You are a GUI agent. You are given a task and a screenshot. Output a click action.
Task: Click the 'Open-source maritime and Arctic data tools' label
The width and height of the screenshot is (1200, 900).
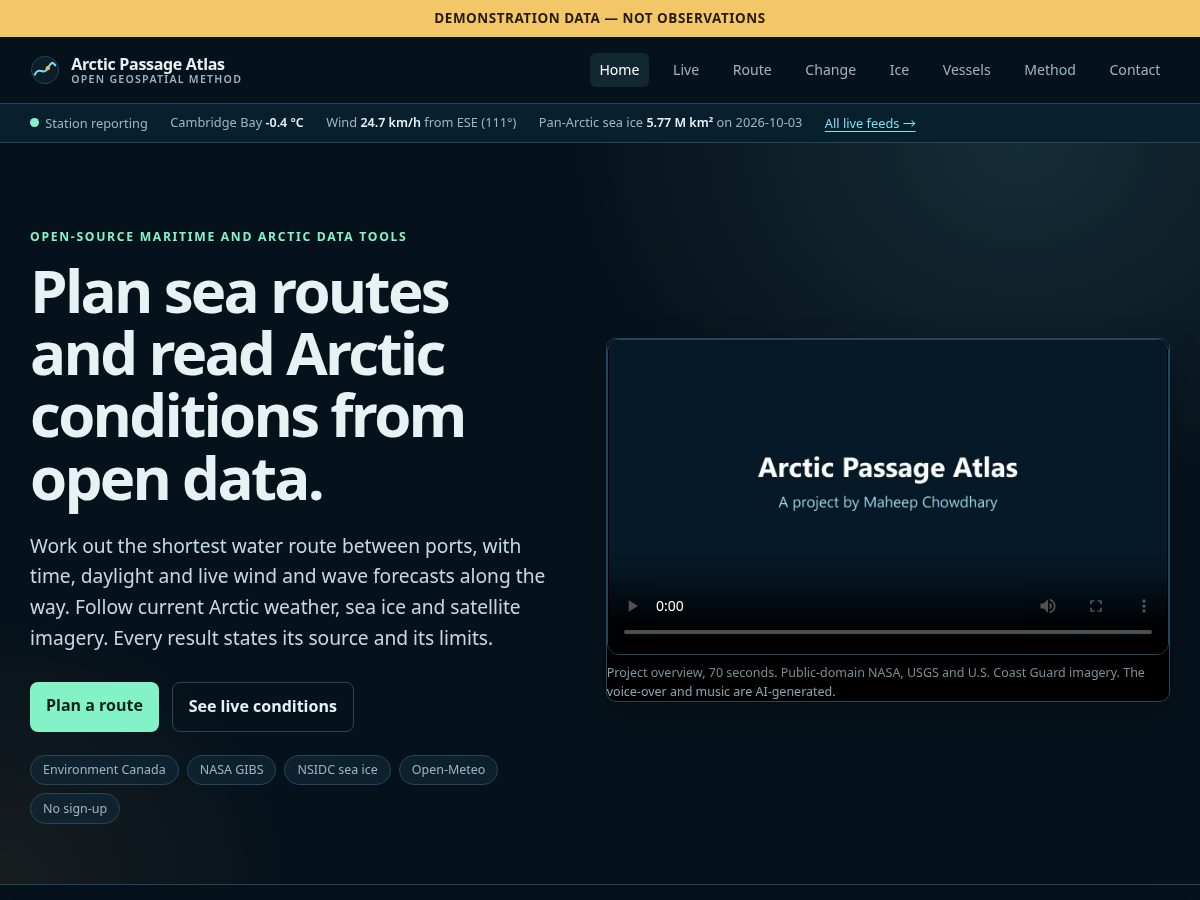tap(218, 237)
